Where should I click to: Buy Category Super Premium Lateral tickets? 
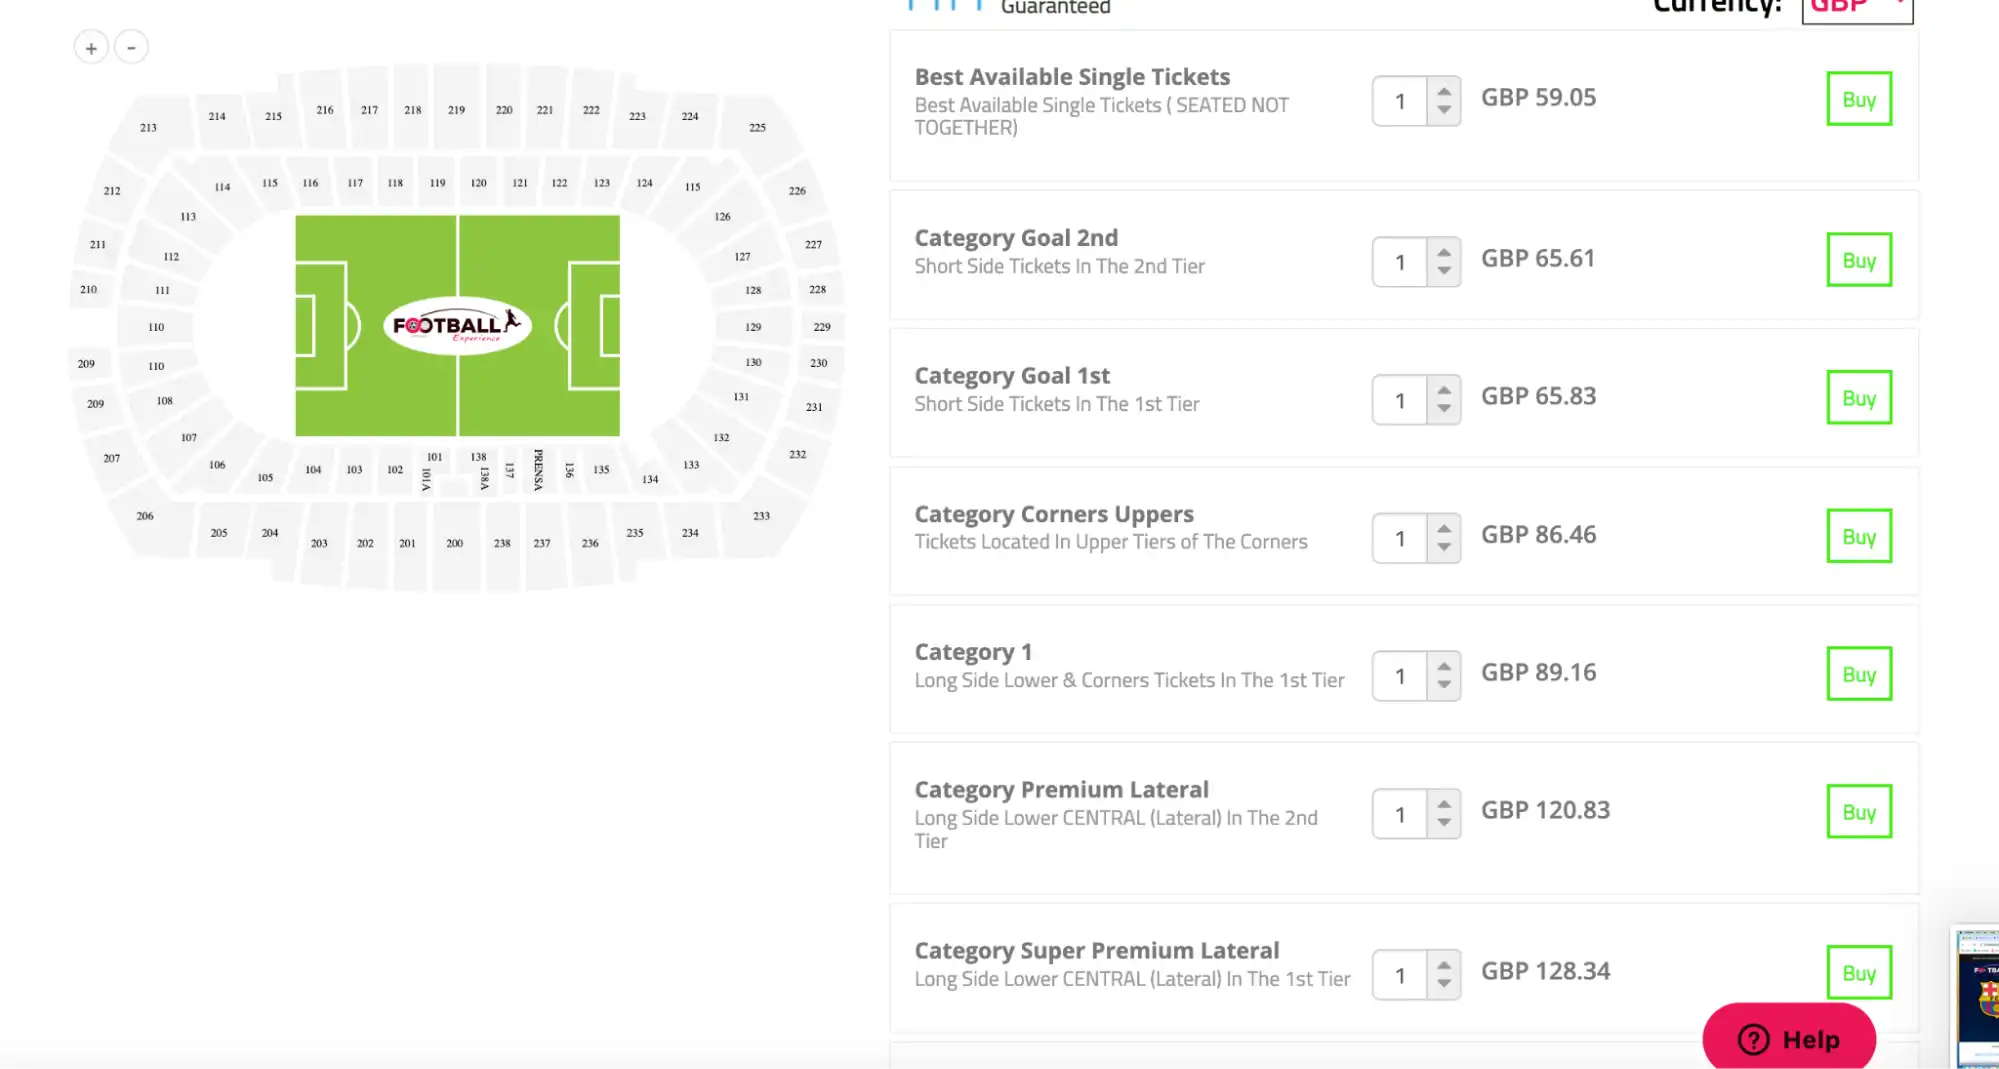click(x=1857, y=972)
